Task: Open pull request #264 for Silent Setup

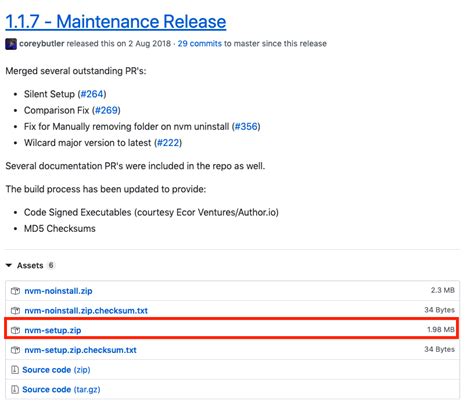Action: coord(92,94)
